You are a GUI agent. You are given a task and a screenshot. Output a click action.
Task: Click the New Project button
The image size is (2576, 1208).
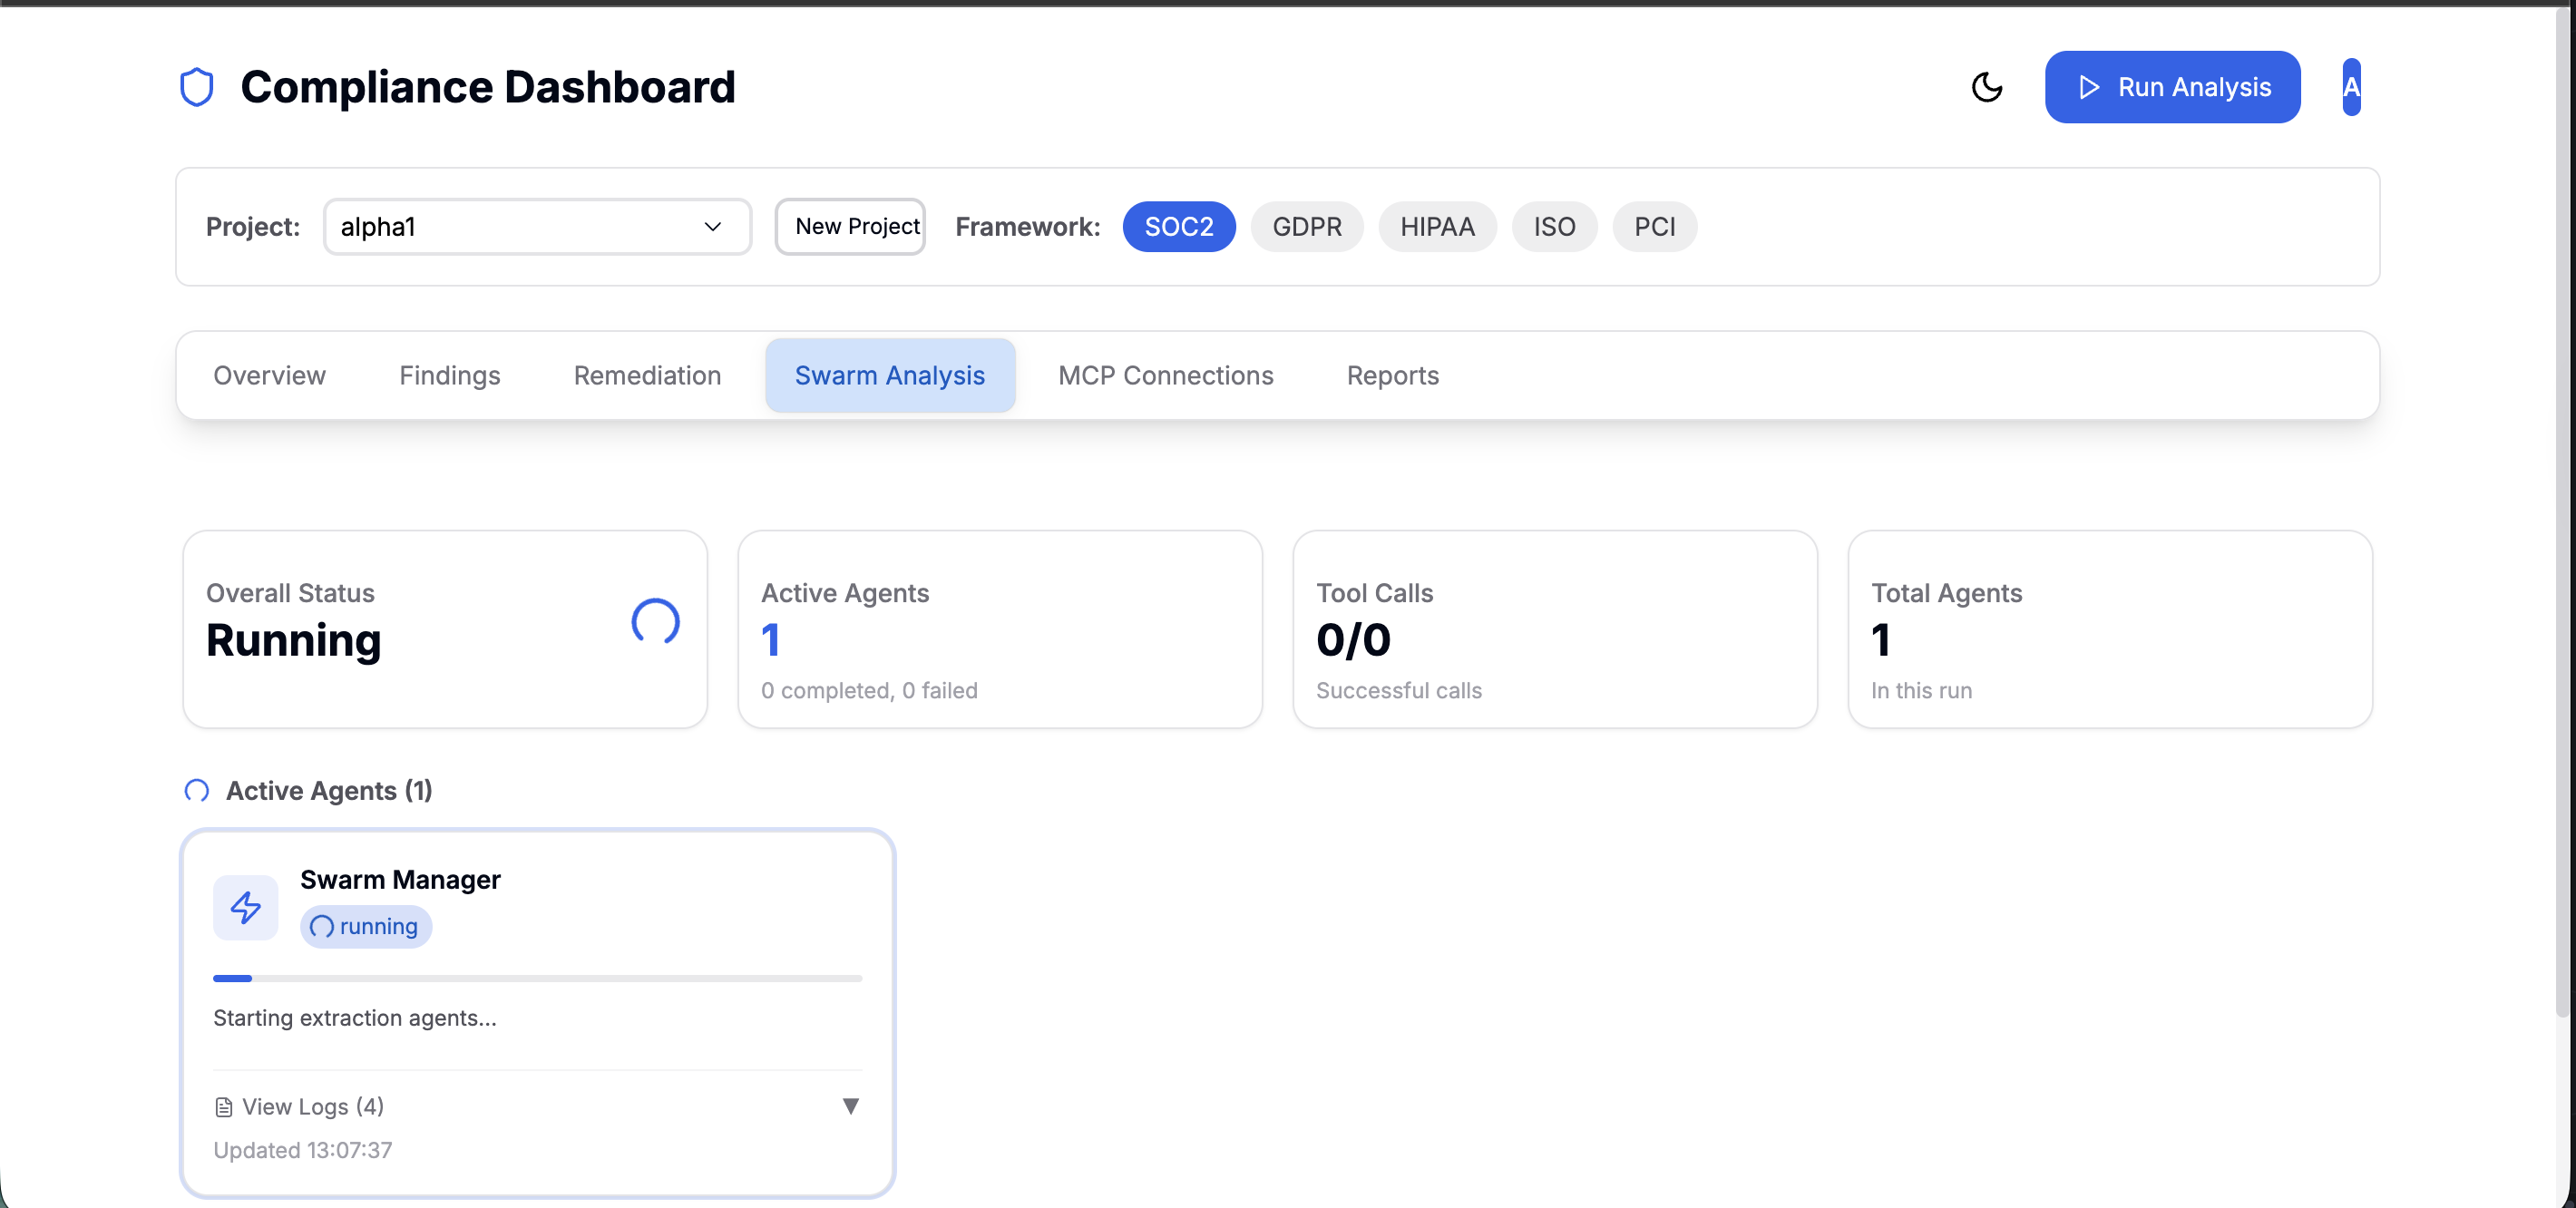(850, 227)
